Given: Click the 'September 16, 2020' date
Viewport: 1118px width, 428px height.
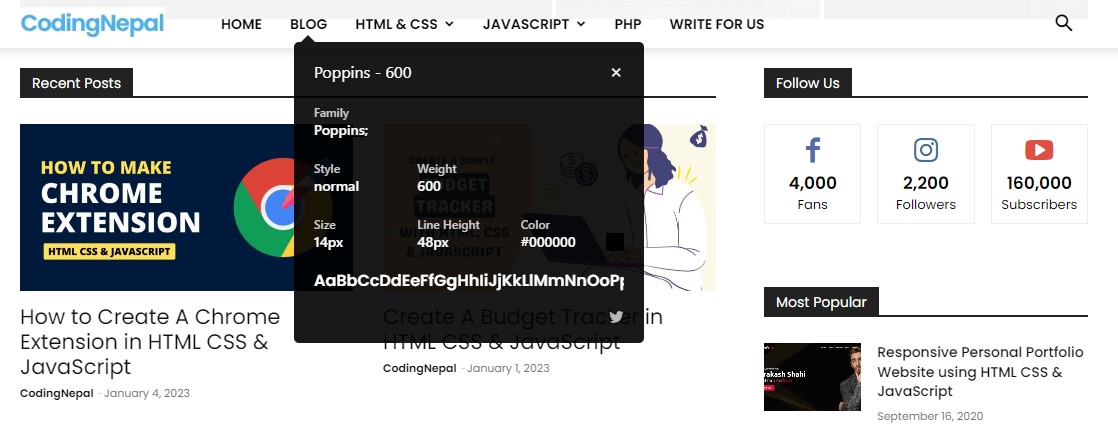Looking at the screenshot, I should pyautogui.click(x=930, y=416).
